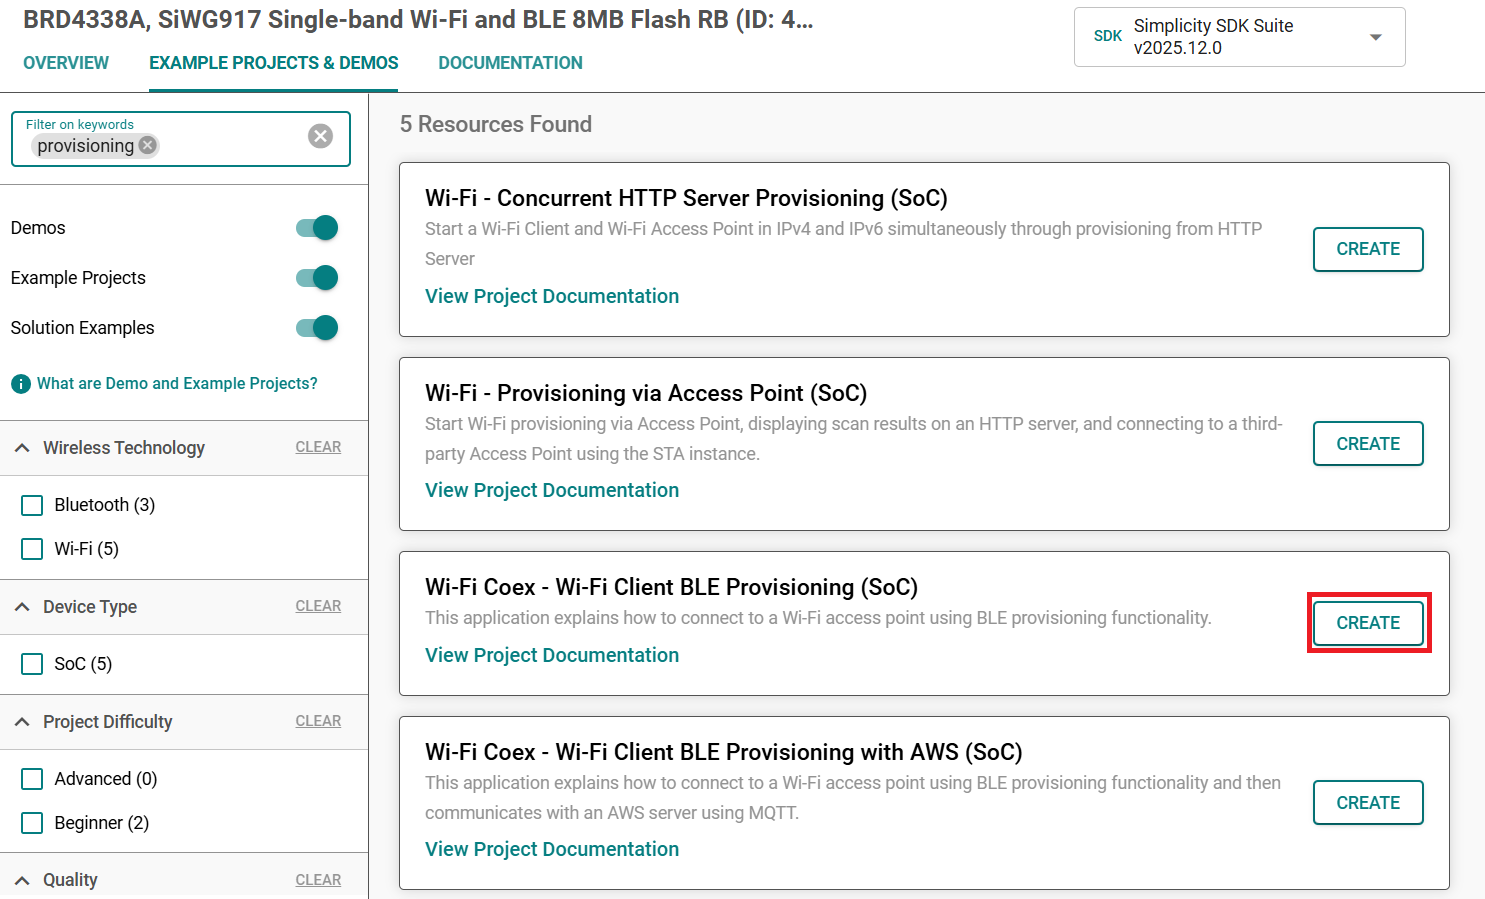Collapse the Wireless Technology section
The height and width of the screenshot is (899, 1485).
(22, 448)
